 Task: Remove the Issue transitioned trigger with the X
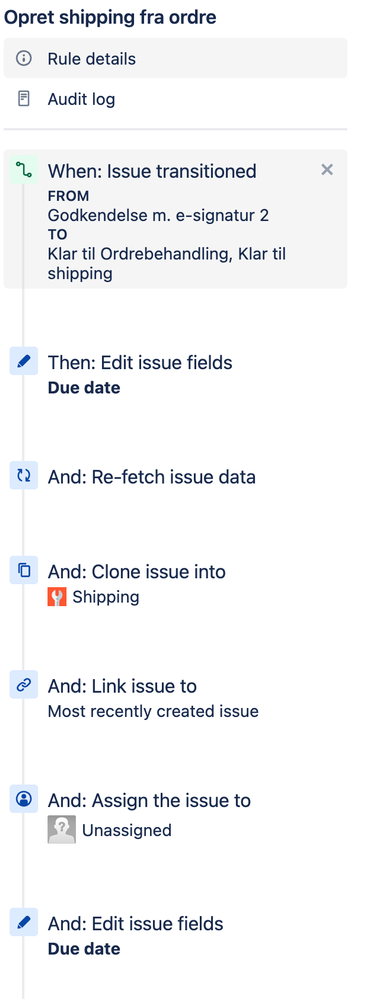click(327, 169)
